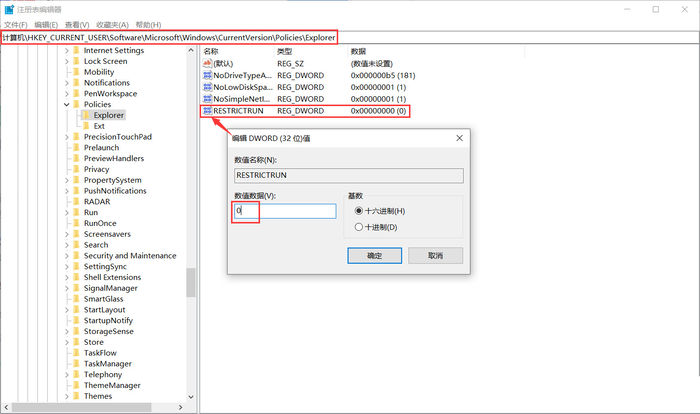Click the Registry Editor app icon in title bar
The width and height of the screenshot is (700, 414).
tap(9, 9)
